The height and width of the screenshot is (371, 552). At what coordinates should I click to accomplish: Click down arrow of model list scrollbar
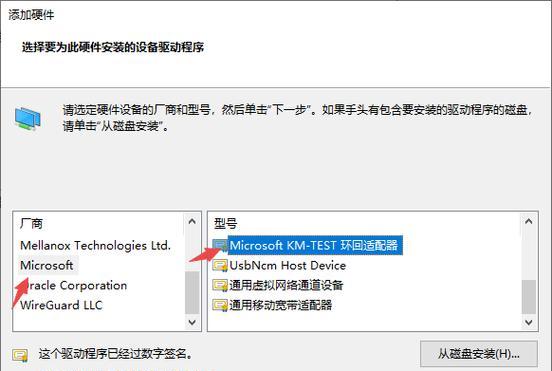[528, 322]
